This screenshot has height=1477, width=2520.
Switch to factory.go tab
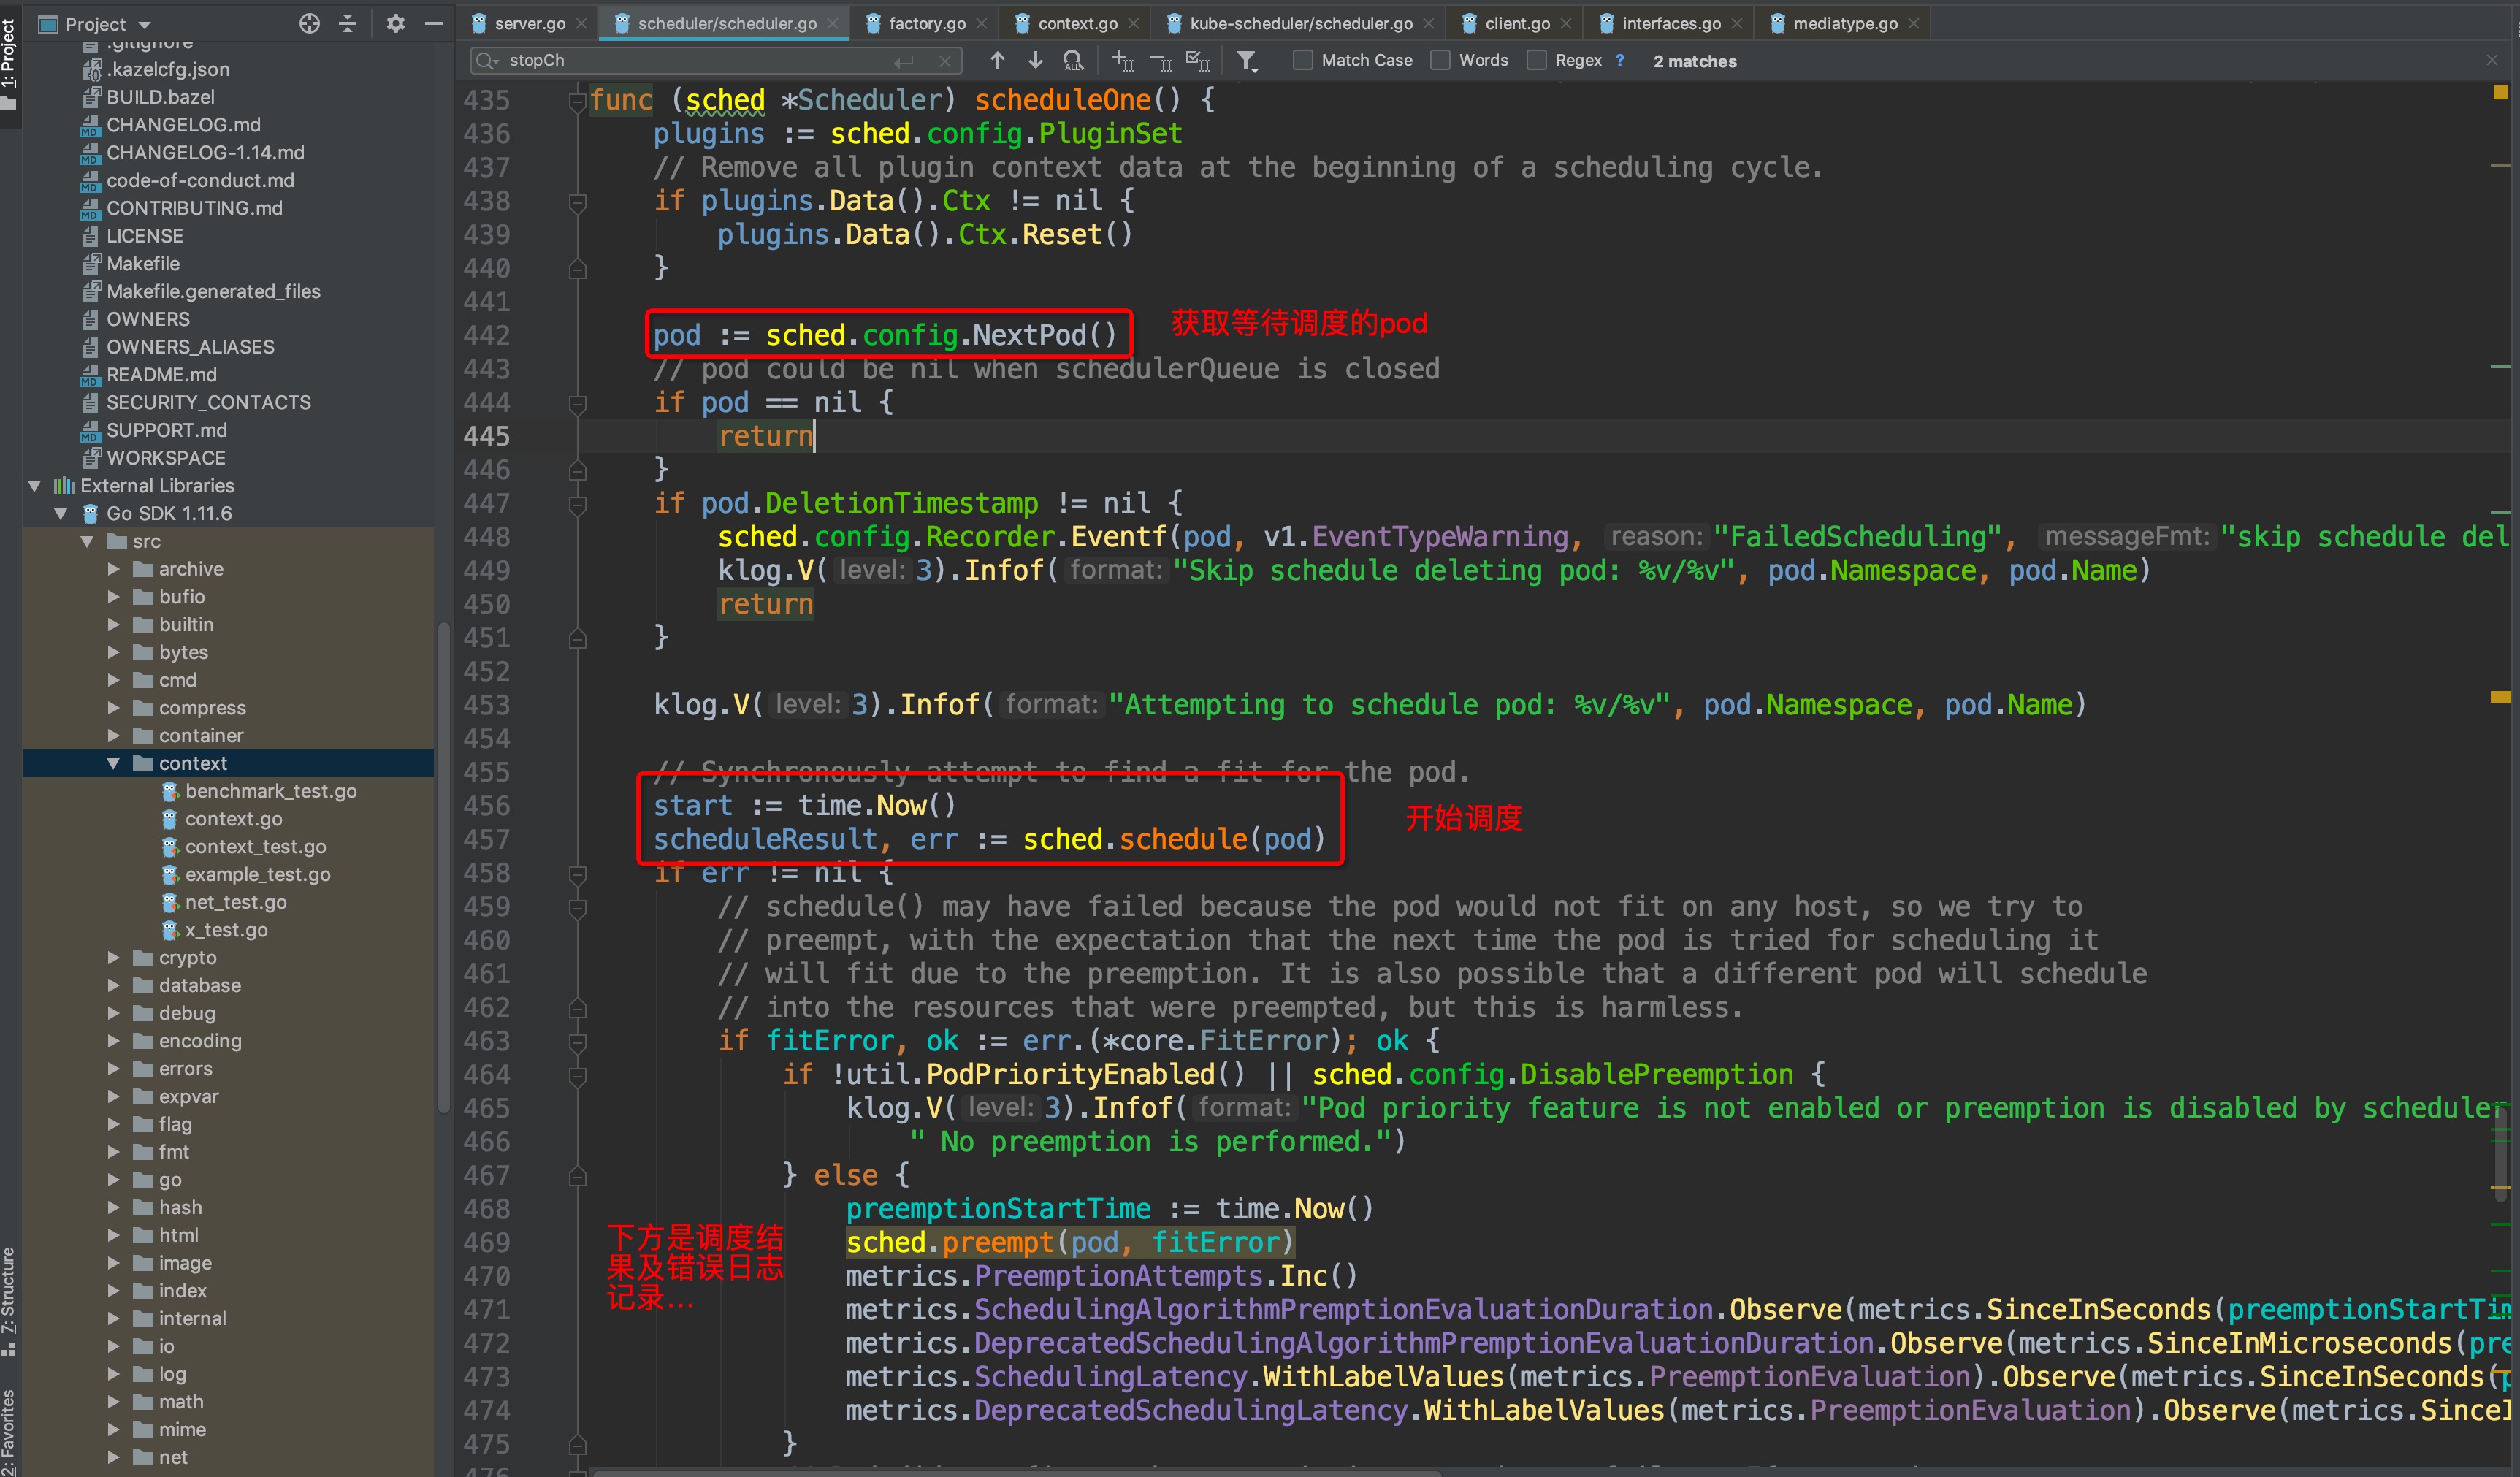click(926, 24)
